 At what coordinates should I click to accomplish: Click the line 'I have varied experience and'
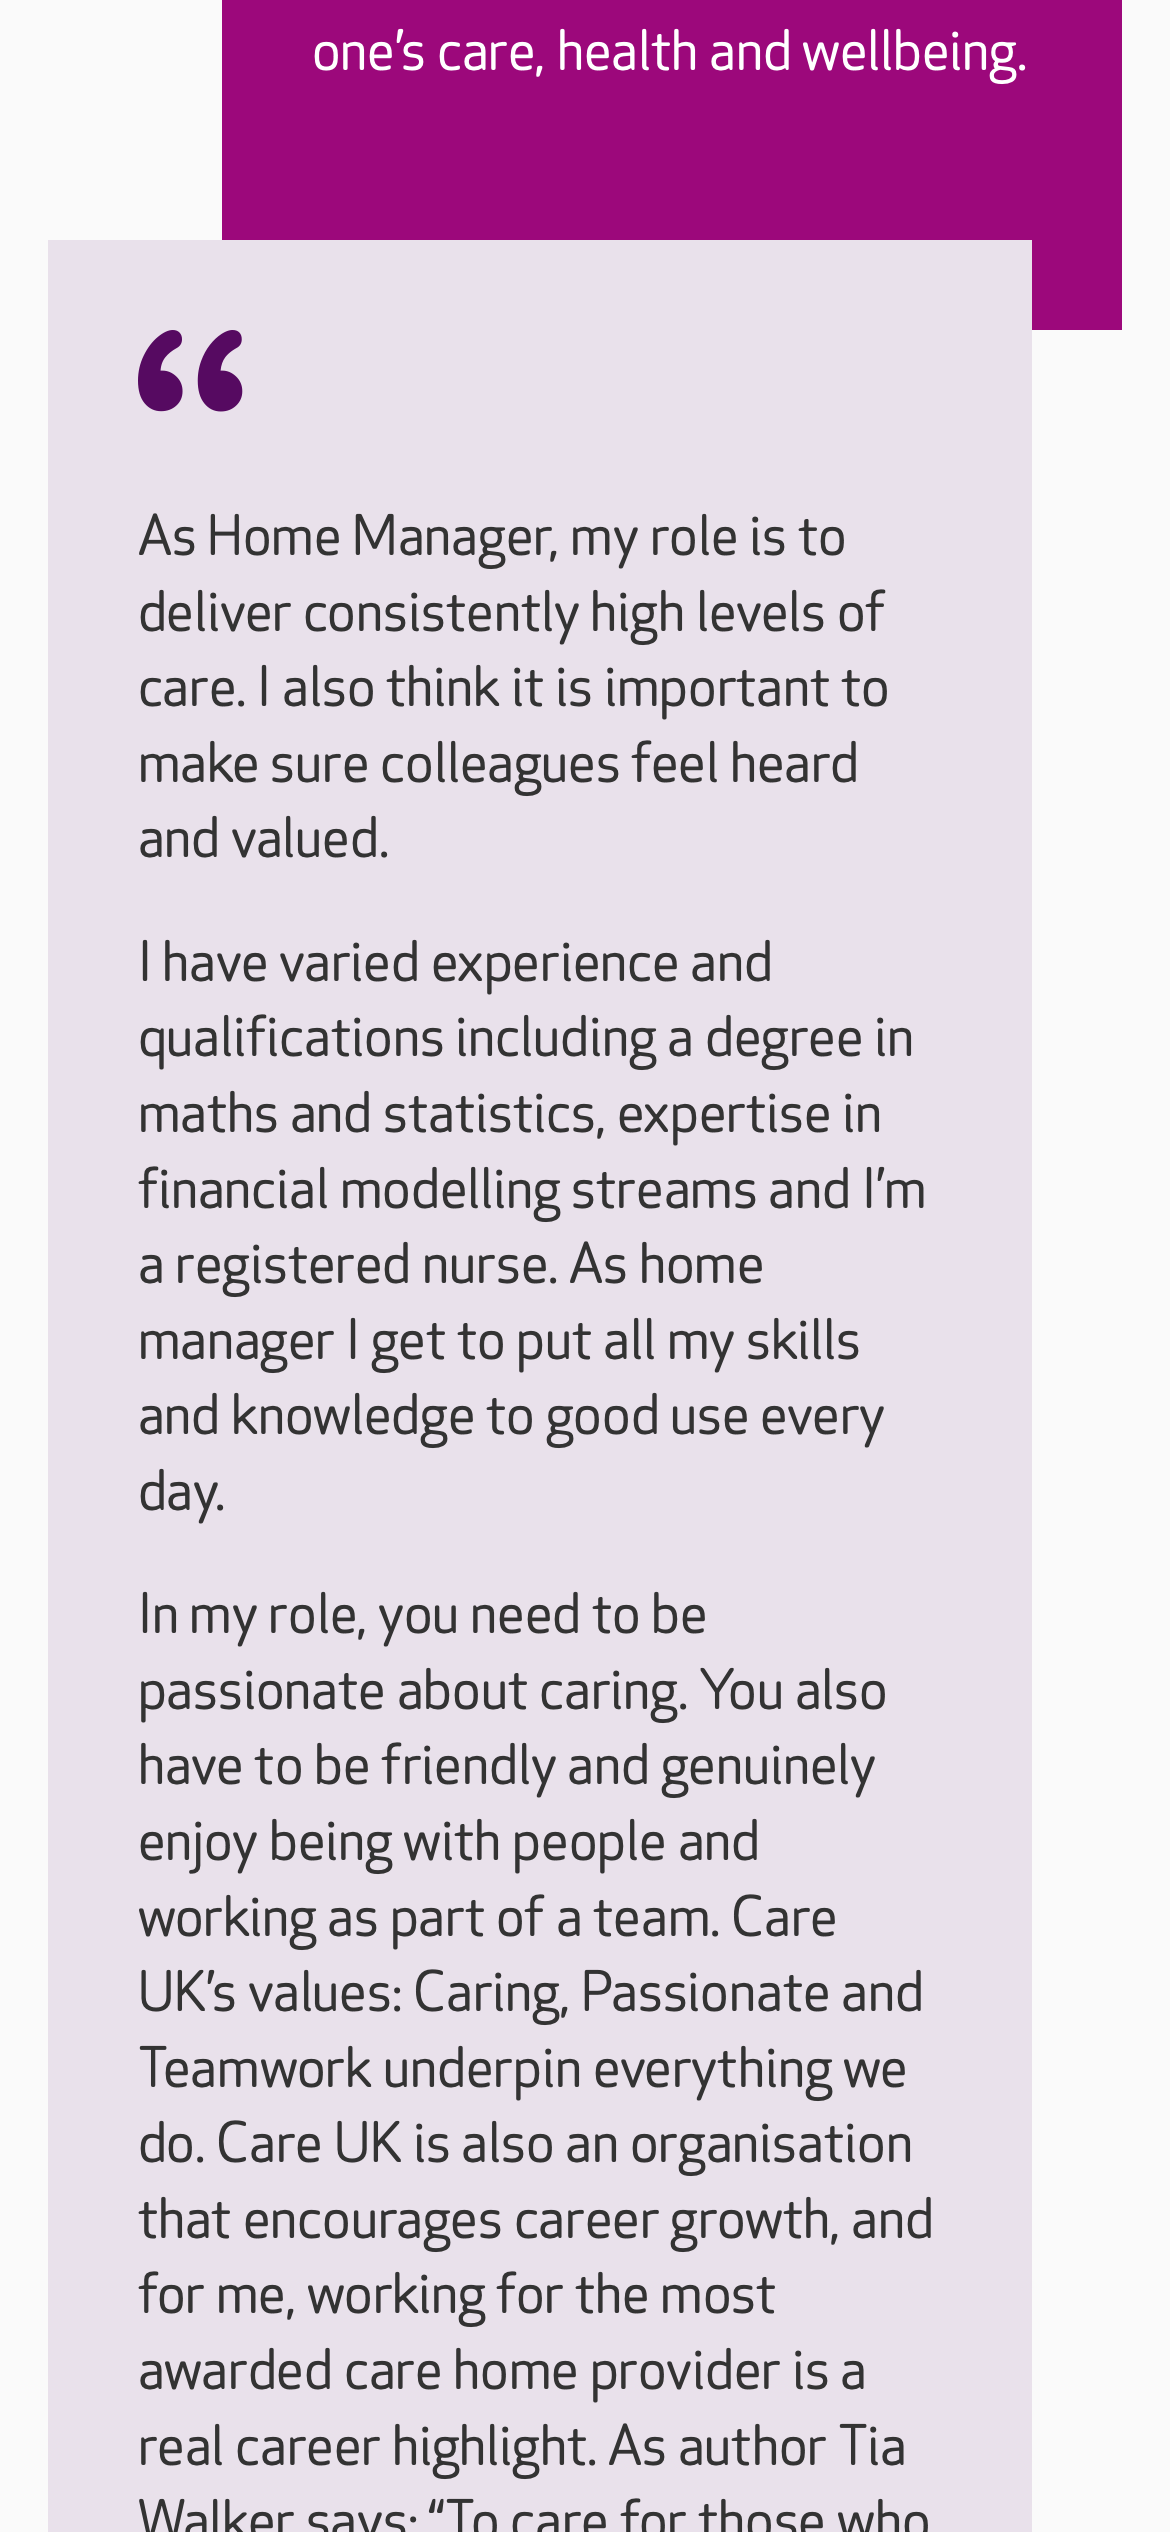455,963
